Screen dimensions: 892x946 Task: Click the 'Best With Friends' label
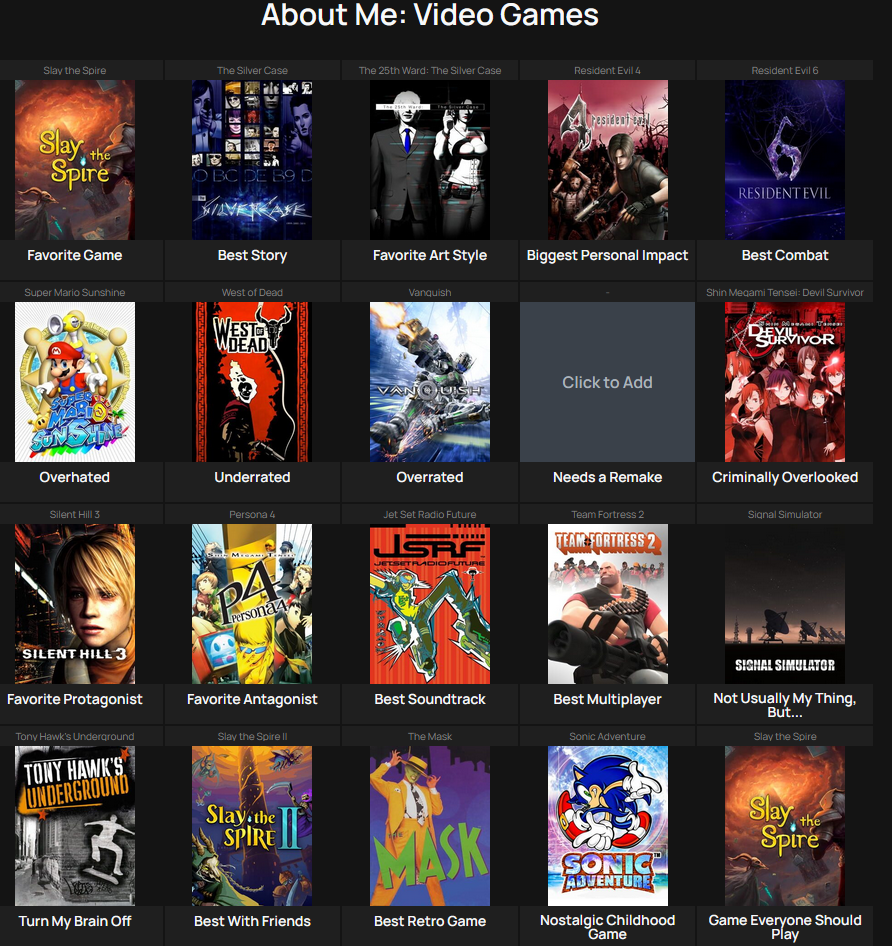click(252, 921)
